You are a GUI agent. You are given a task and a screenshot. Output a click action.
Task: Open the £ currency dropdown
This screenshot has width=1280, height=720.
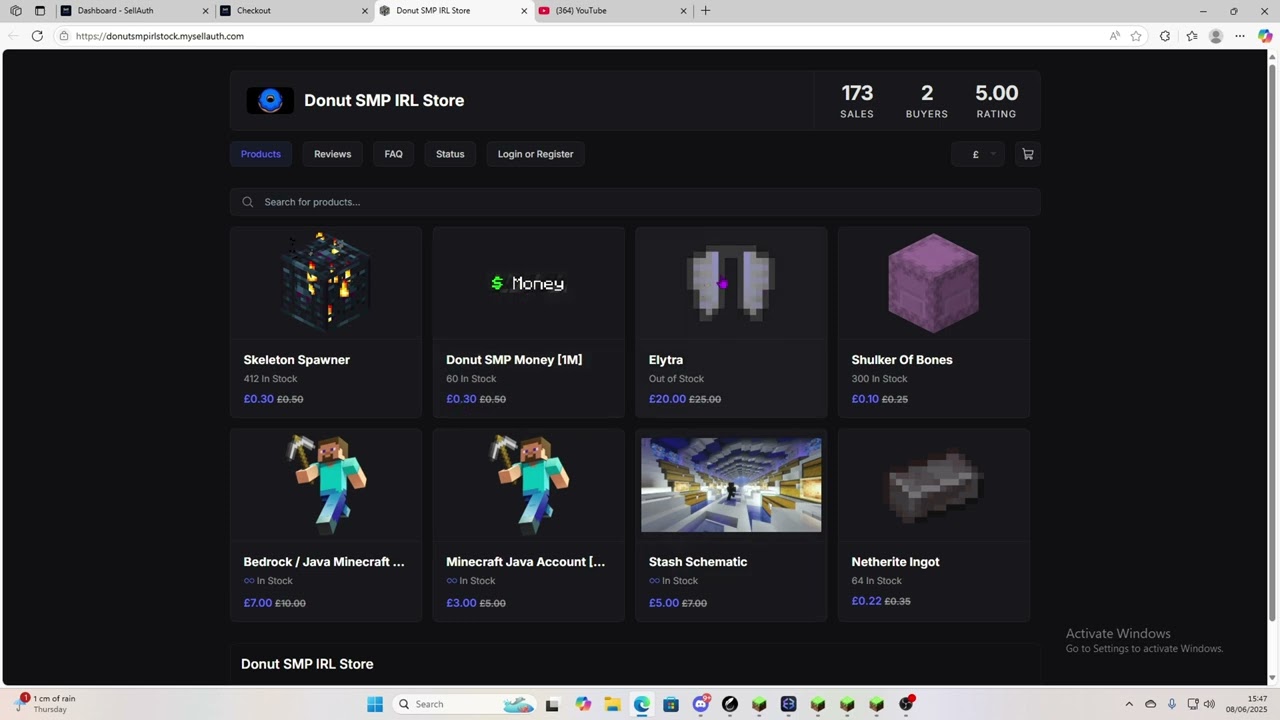[978, 154]
